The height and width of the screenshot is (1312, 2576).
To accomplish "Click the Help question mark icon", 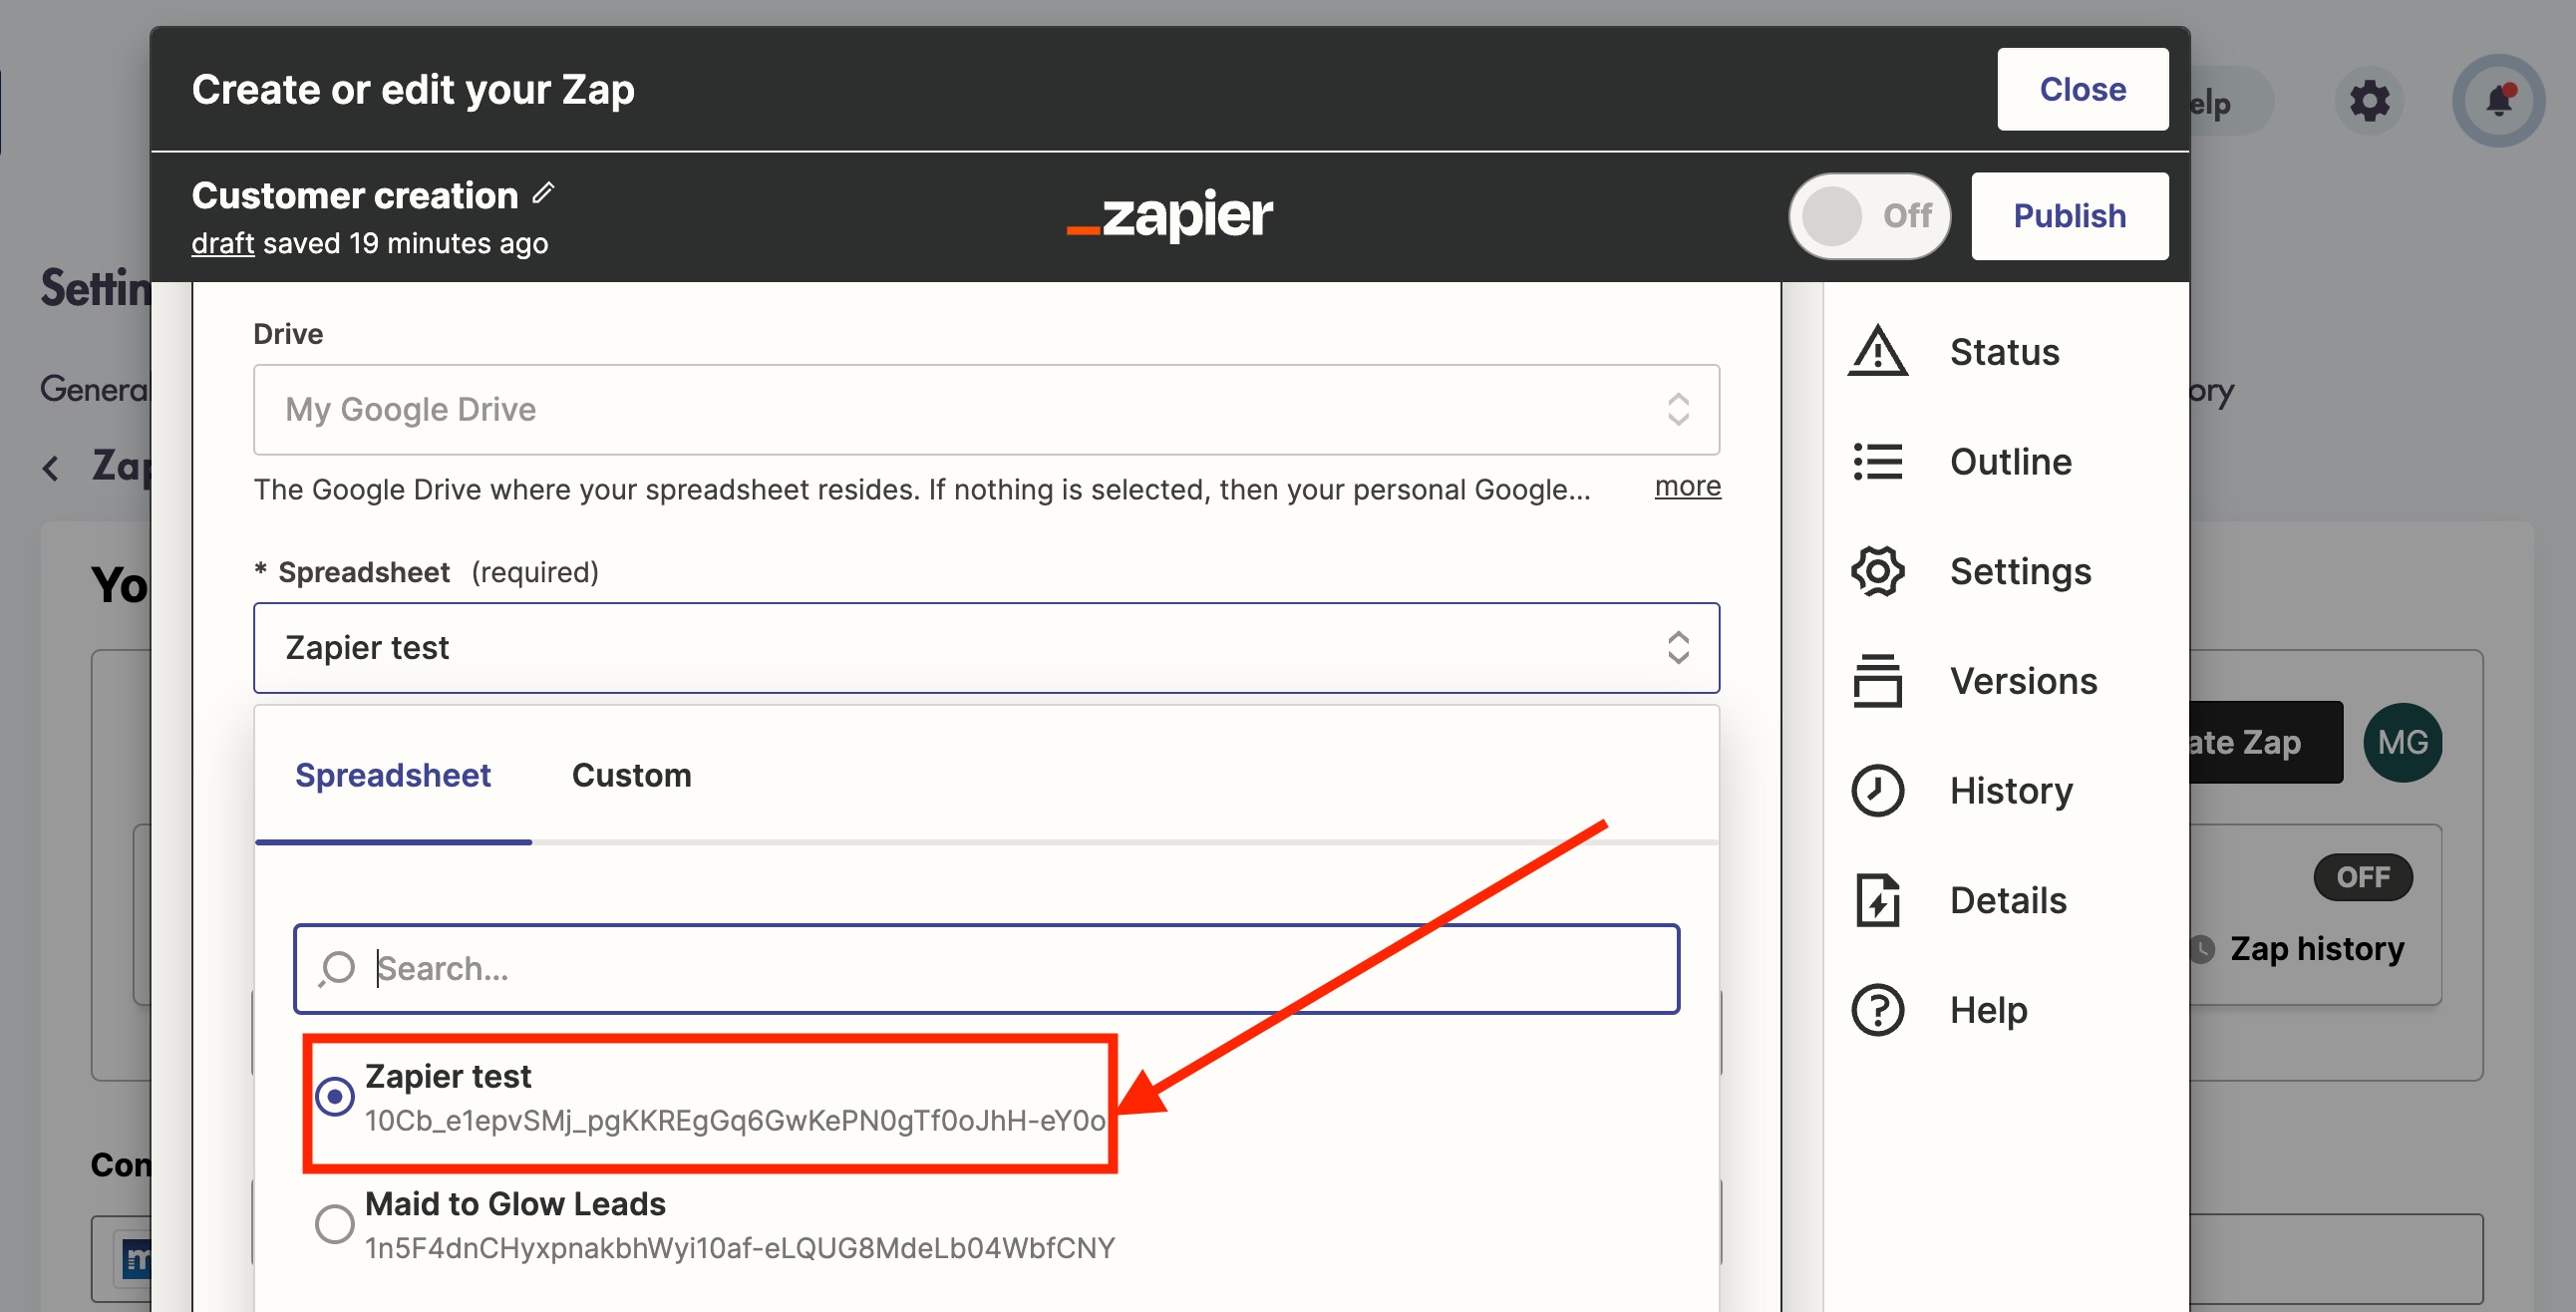I will coord(1877,1010).
